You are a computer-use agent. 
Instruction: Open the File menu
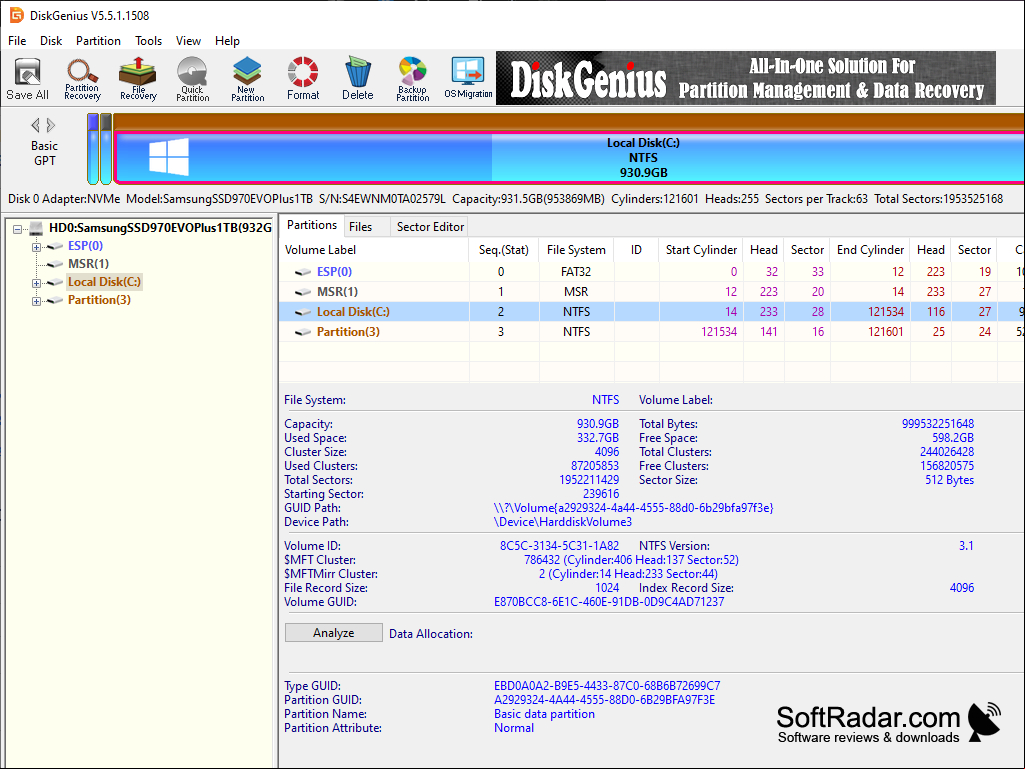click(17, 41)
